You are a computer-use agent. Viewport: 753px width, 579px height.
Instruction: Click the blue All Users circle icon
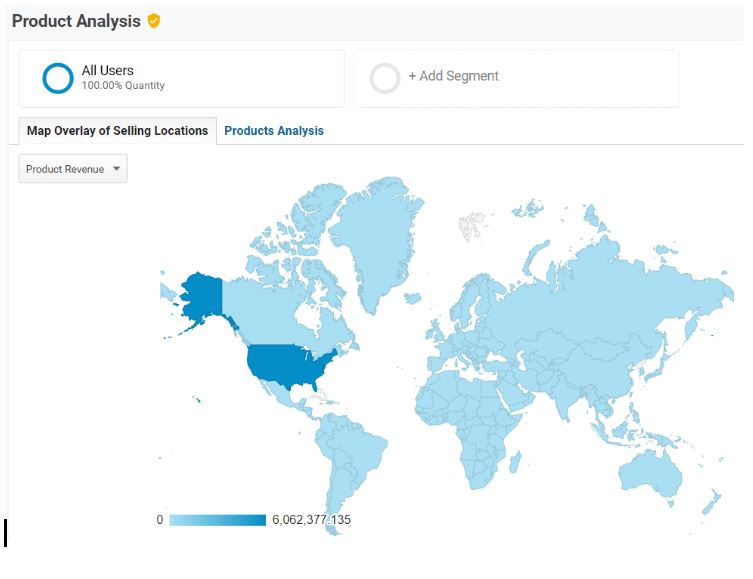[58, 78]
